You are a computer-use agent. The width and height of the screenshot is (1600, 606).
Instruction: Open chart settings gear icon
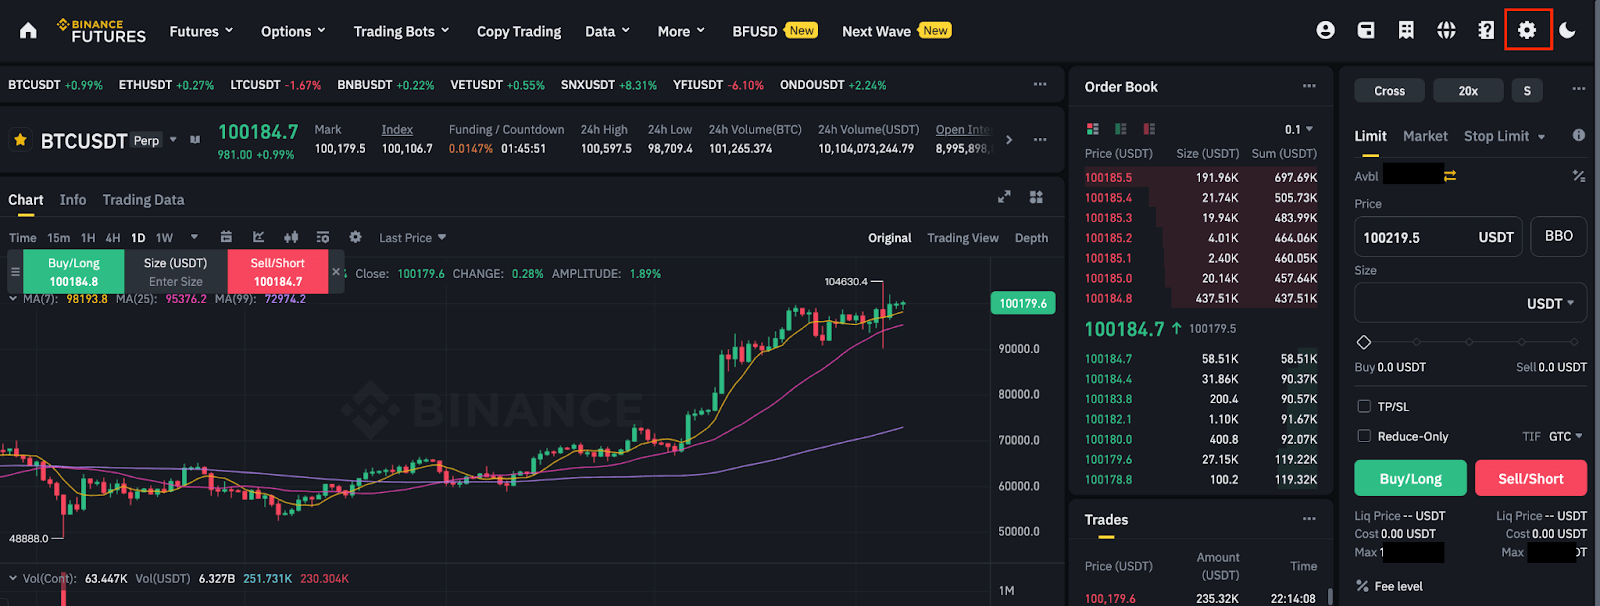point(355,237)
